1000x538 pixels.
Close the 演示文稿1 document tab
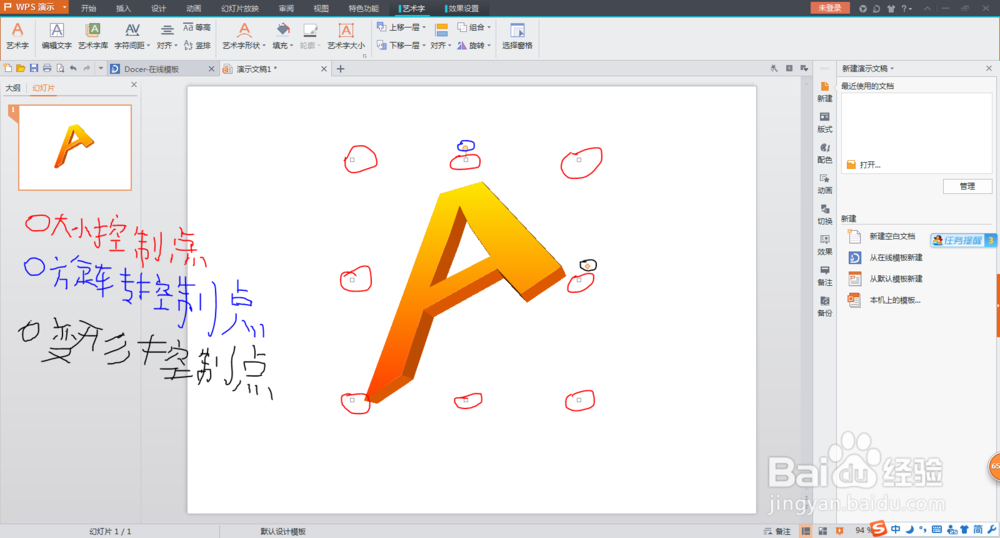click(324, 69)
